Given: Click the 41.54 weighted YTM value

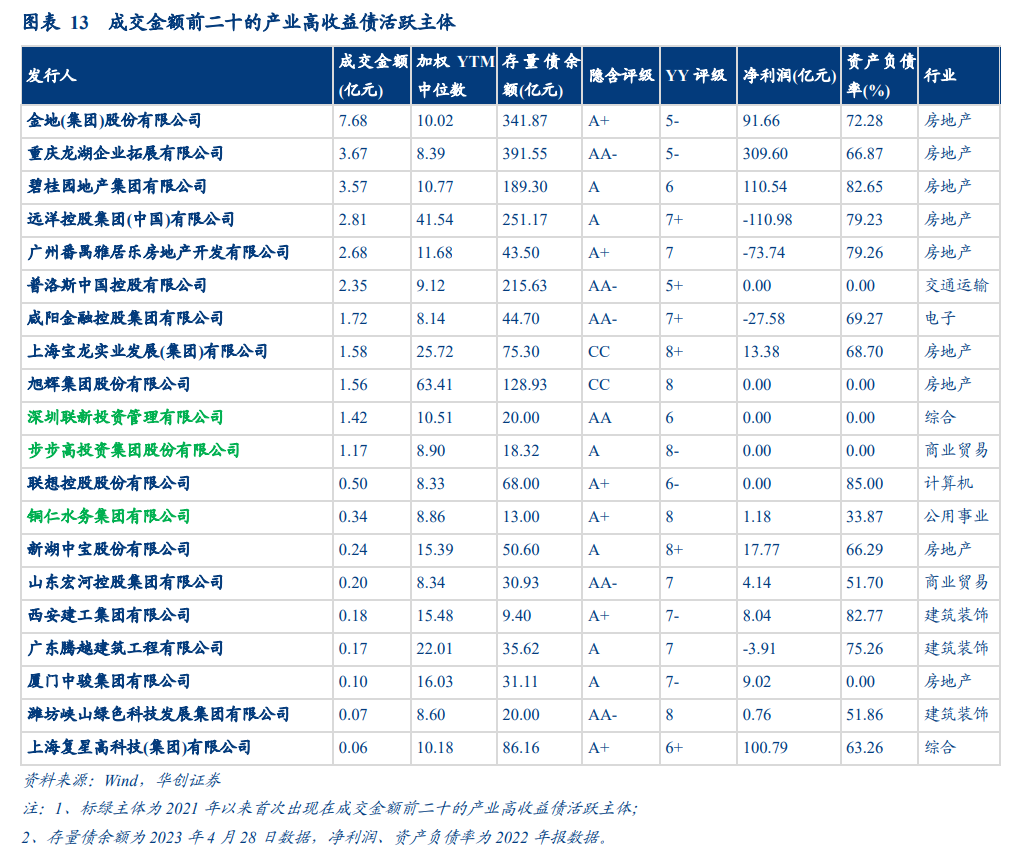Looking at the screenshot, I should (x=435, y=220).
